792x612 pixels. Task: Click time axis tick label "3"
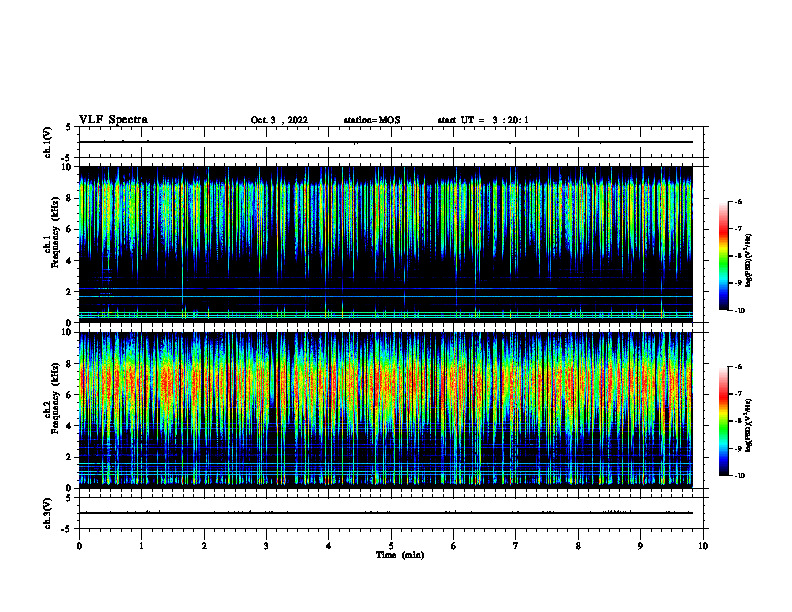coord(266,546)
